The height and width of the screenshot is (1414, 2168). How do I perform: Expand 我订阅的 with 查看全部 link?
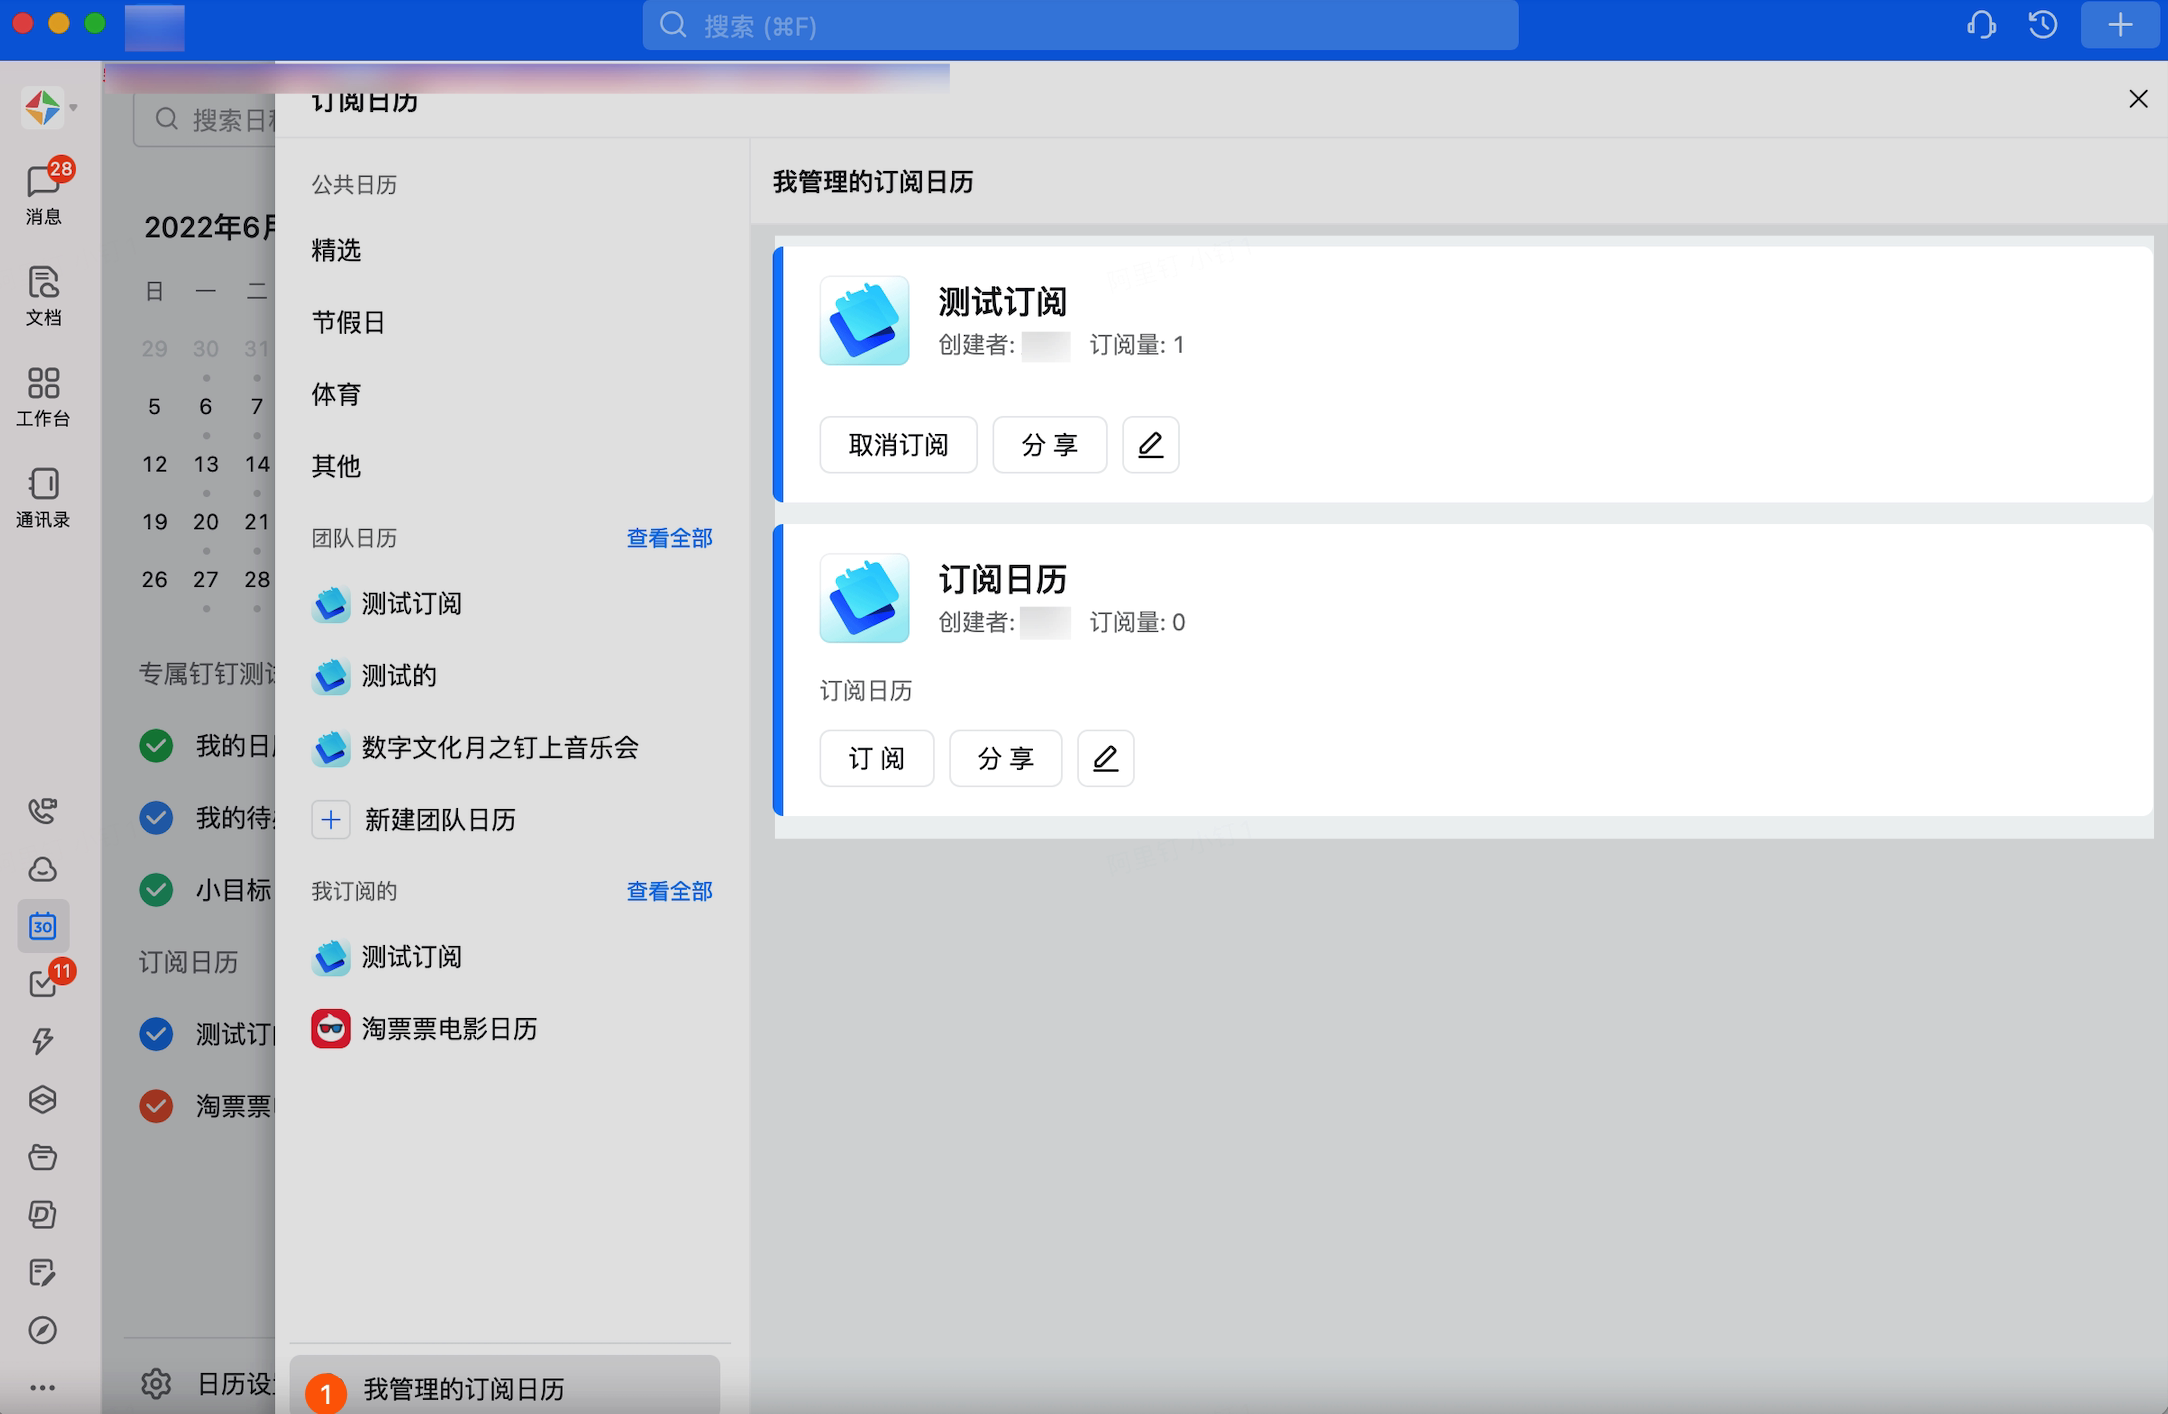tap(669, 891)
